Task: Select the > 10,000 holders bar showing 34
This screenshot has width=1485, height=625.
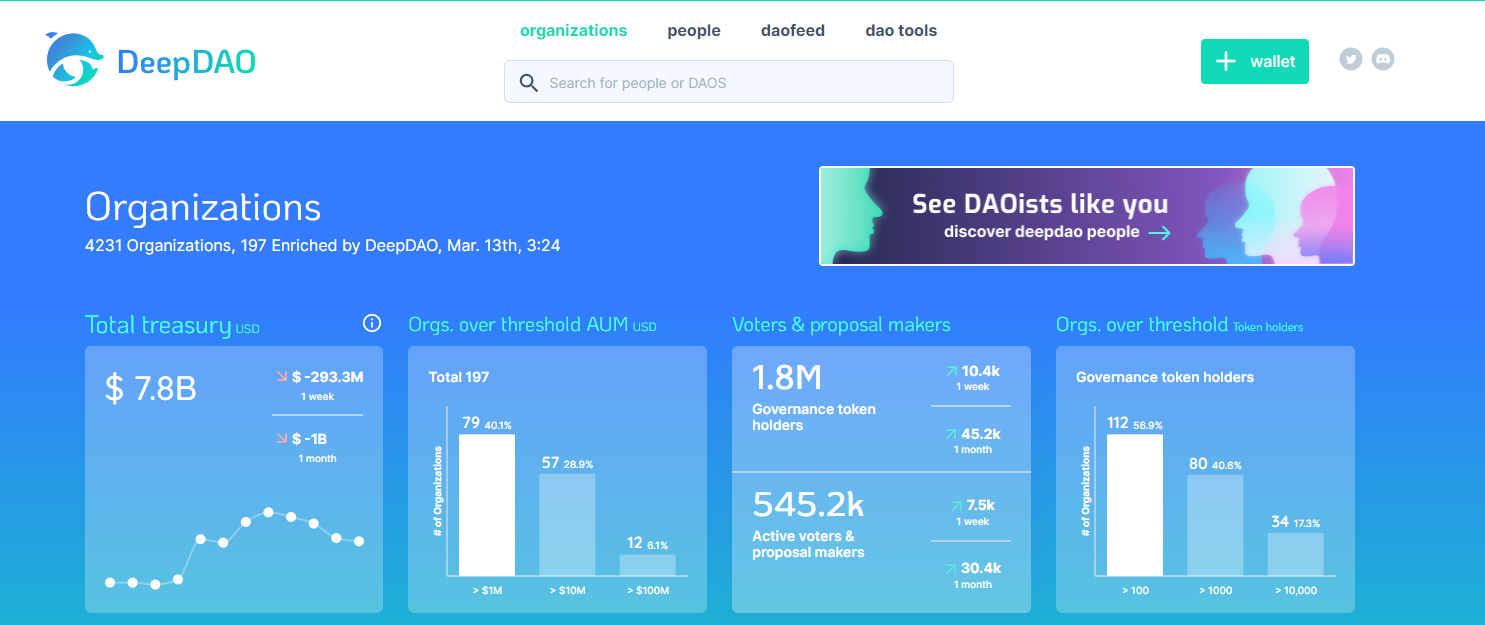Action: (1295, 554)
